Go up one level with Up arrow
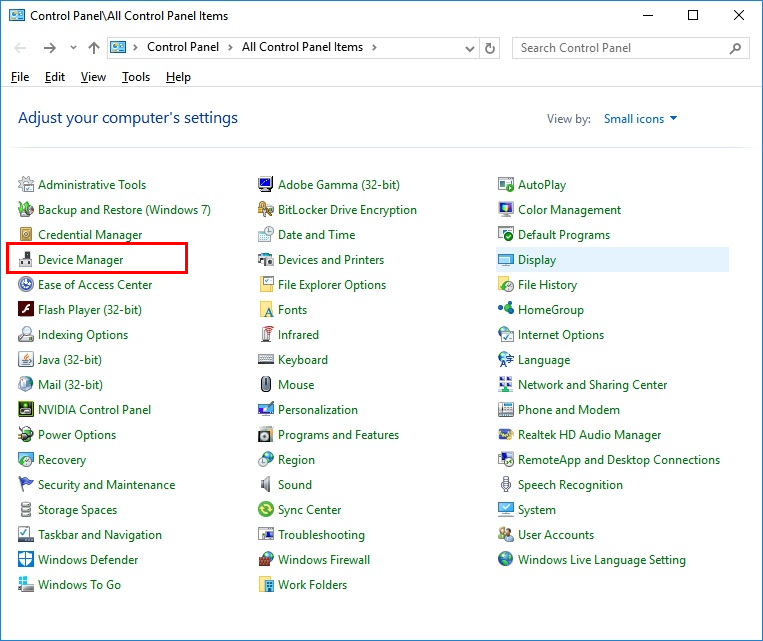The height and width of the screenshot is (641, 763). (94, 48)
